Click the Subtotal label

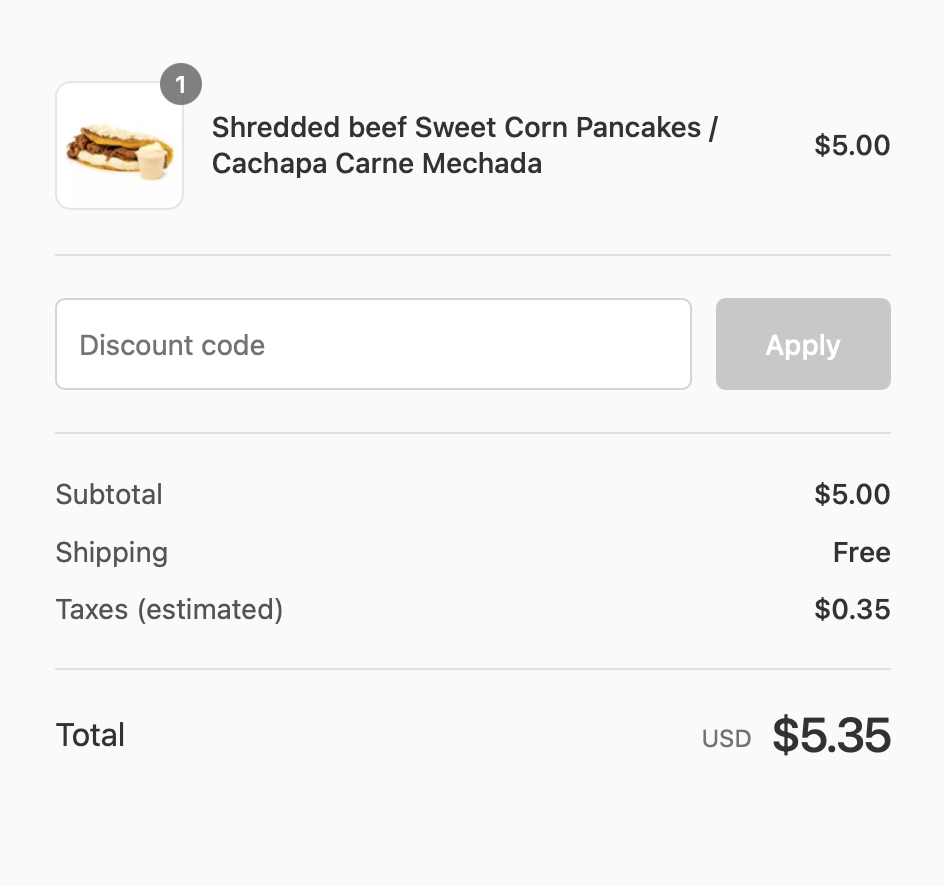pos(109,495)
